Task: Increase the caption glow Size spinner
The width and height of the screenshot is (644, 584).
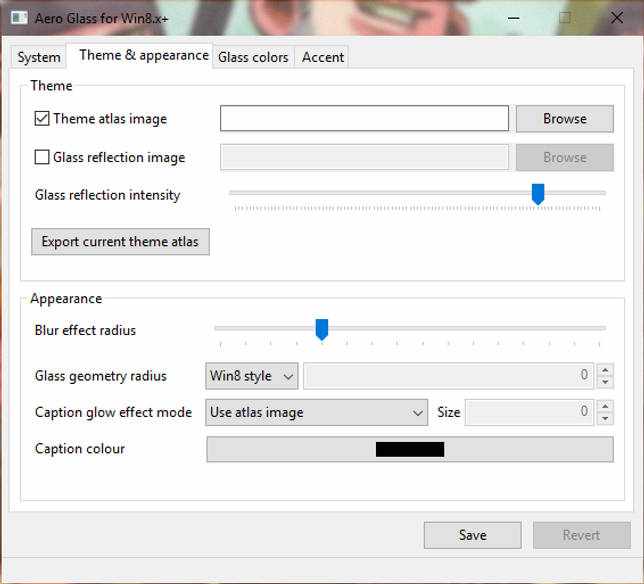Action: tap(605, 406)
